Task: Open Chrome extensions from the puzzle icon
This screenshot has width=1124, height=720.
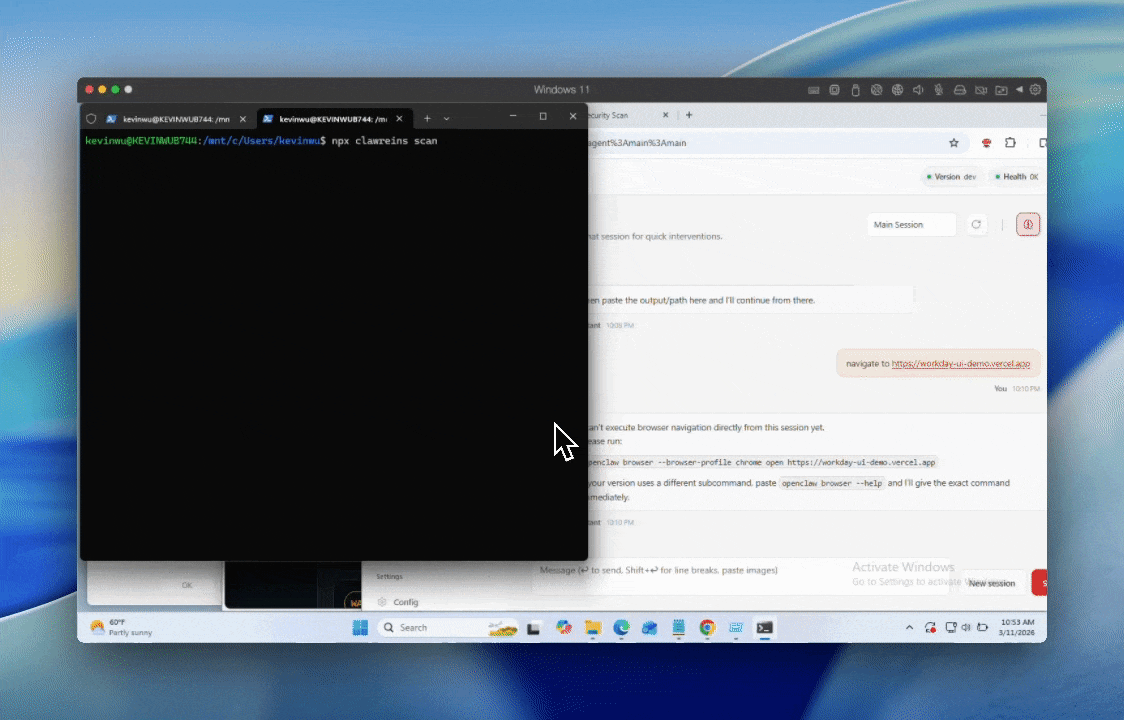Action: pos(1010,143)
